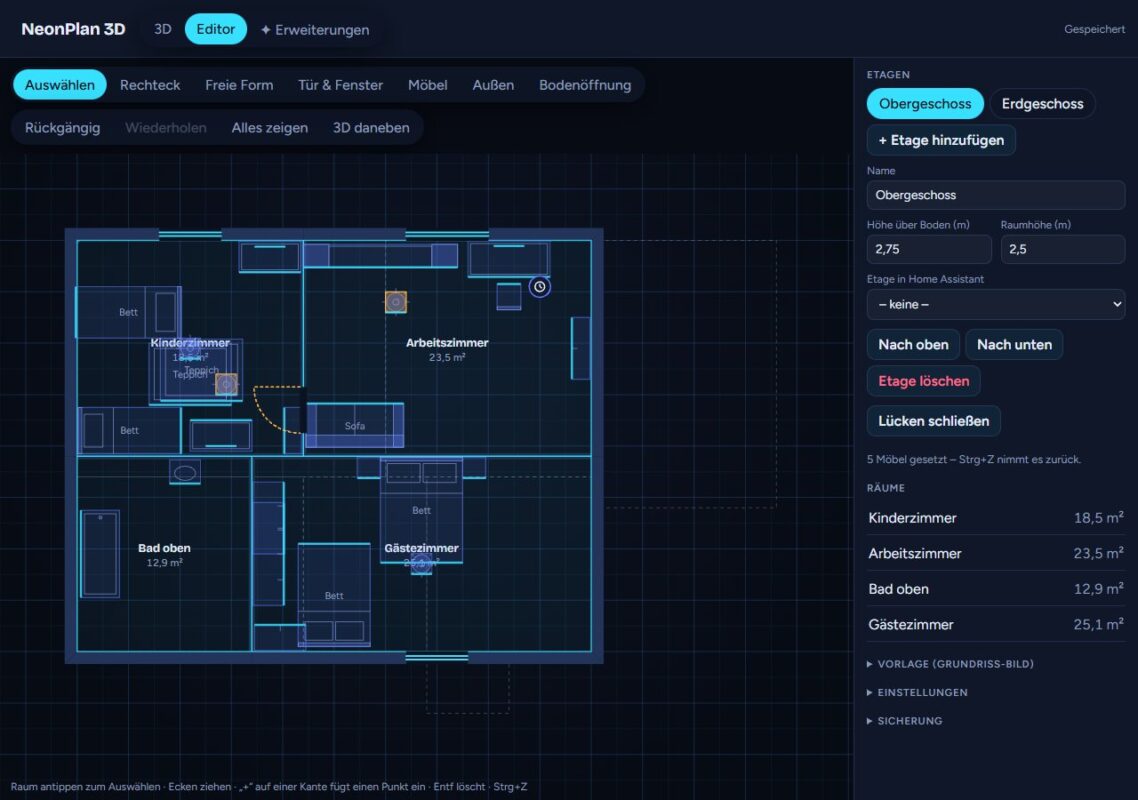Click the sparkle Erweiterungen icon
Screen dimensions: 1138x800
point(266,30)
